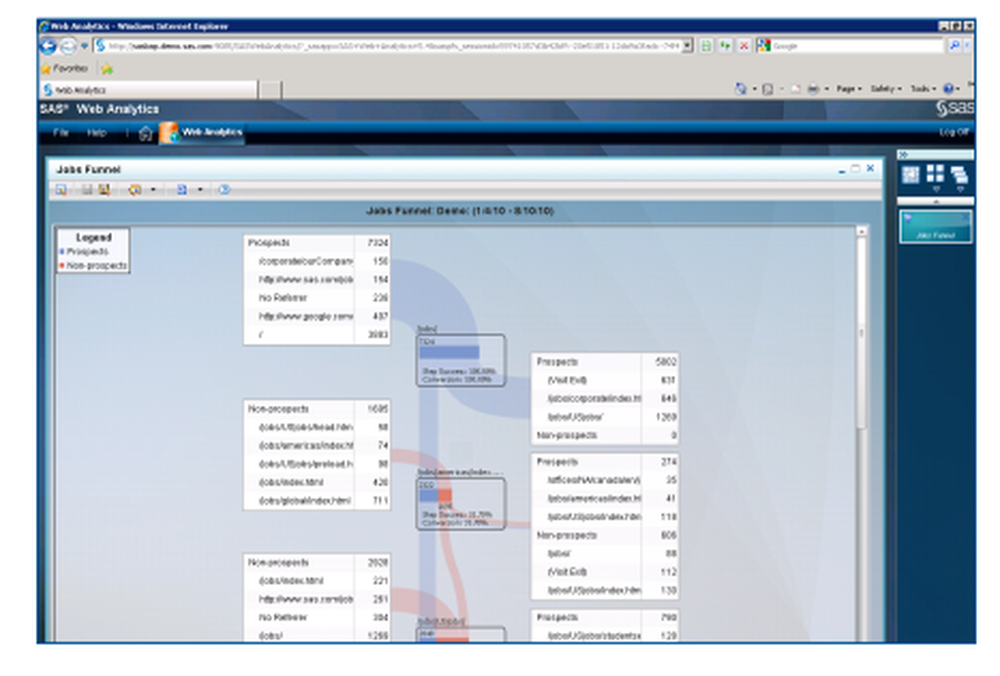
Task: Click the blue help question mark icon
Action: [948, 89]
